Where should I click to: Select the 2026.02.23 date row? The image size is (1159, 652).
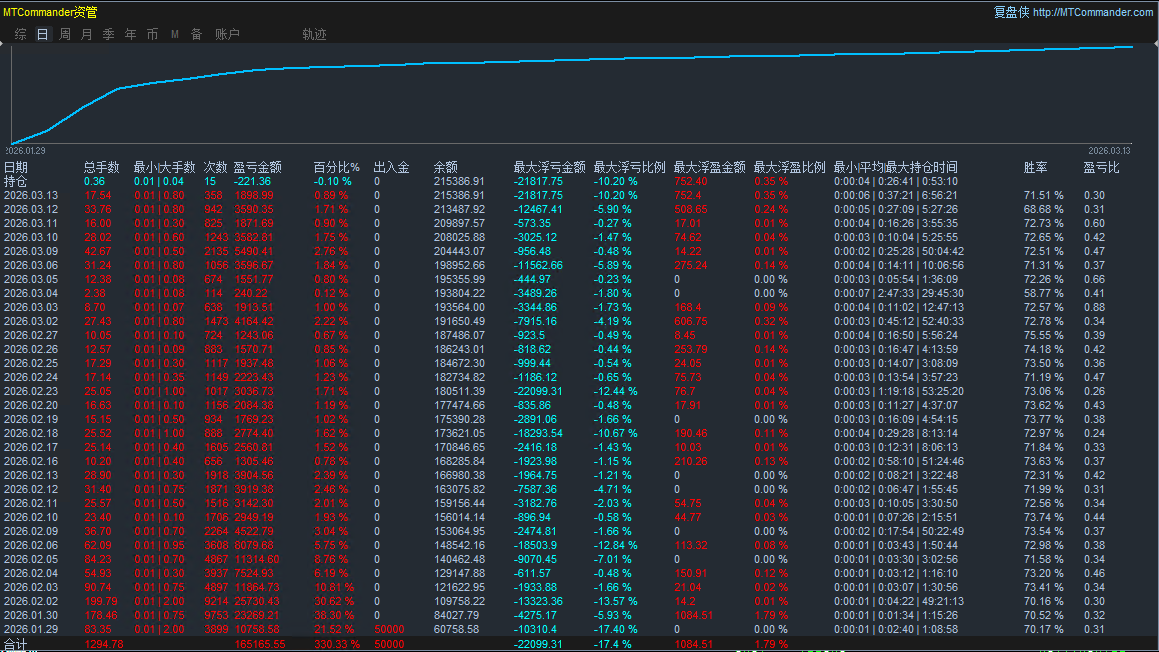coord(30,391)
